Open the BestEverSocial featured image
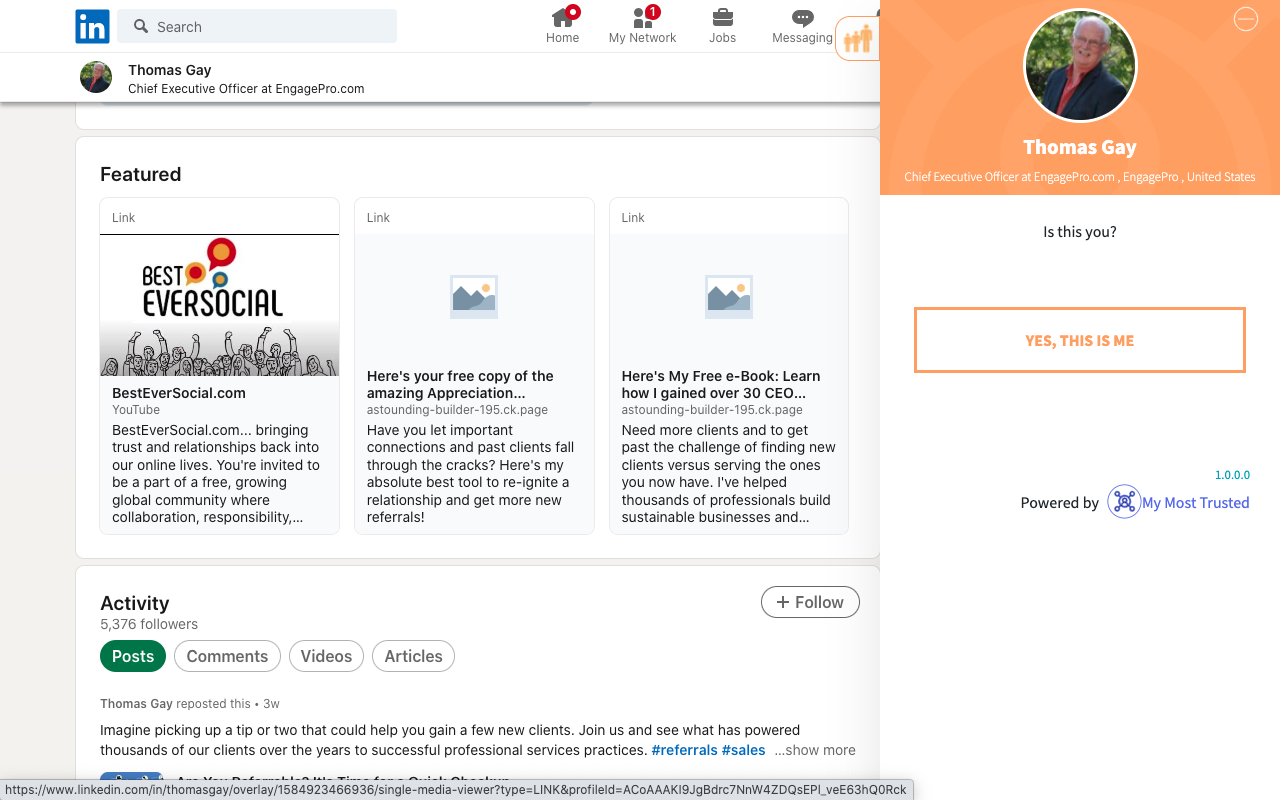1280x800 pixels. pos(219,305)
